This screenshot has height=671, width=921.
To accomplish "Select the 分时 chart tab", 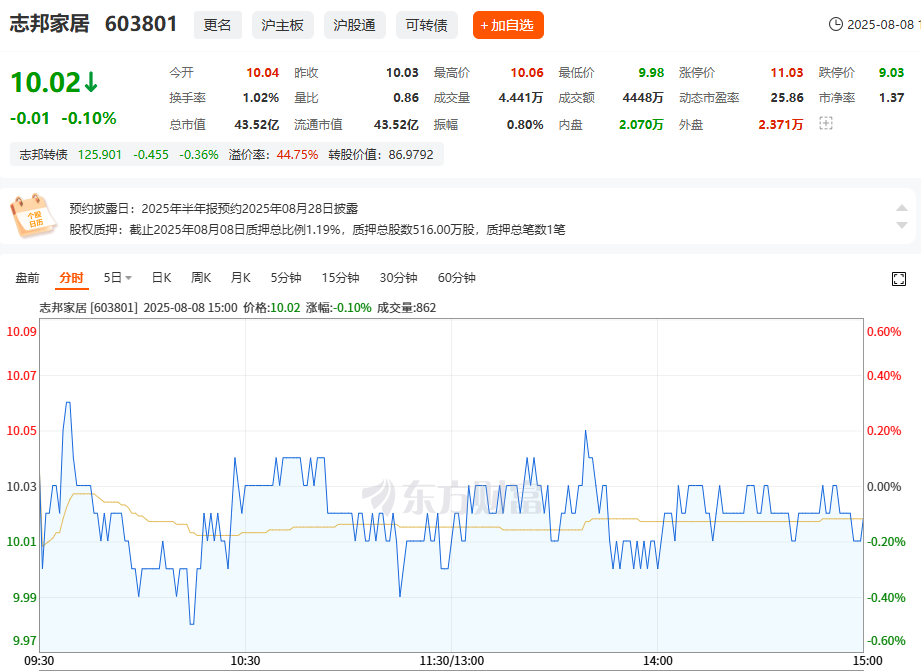I will 72,277.
